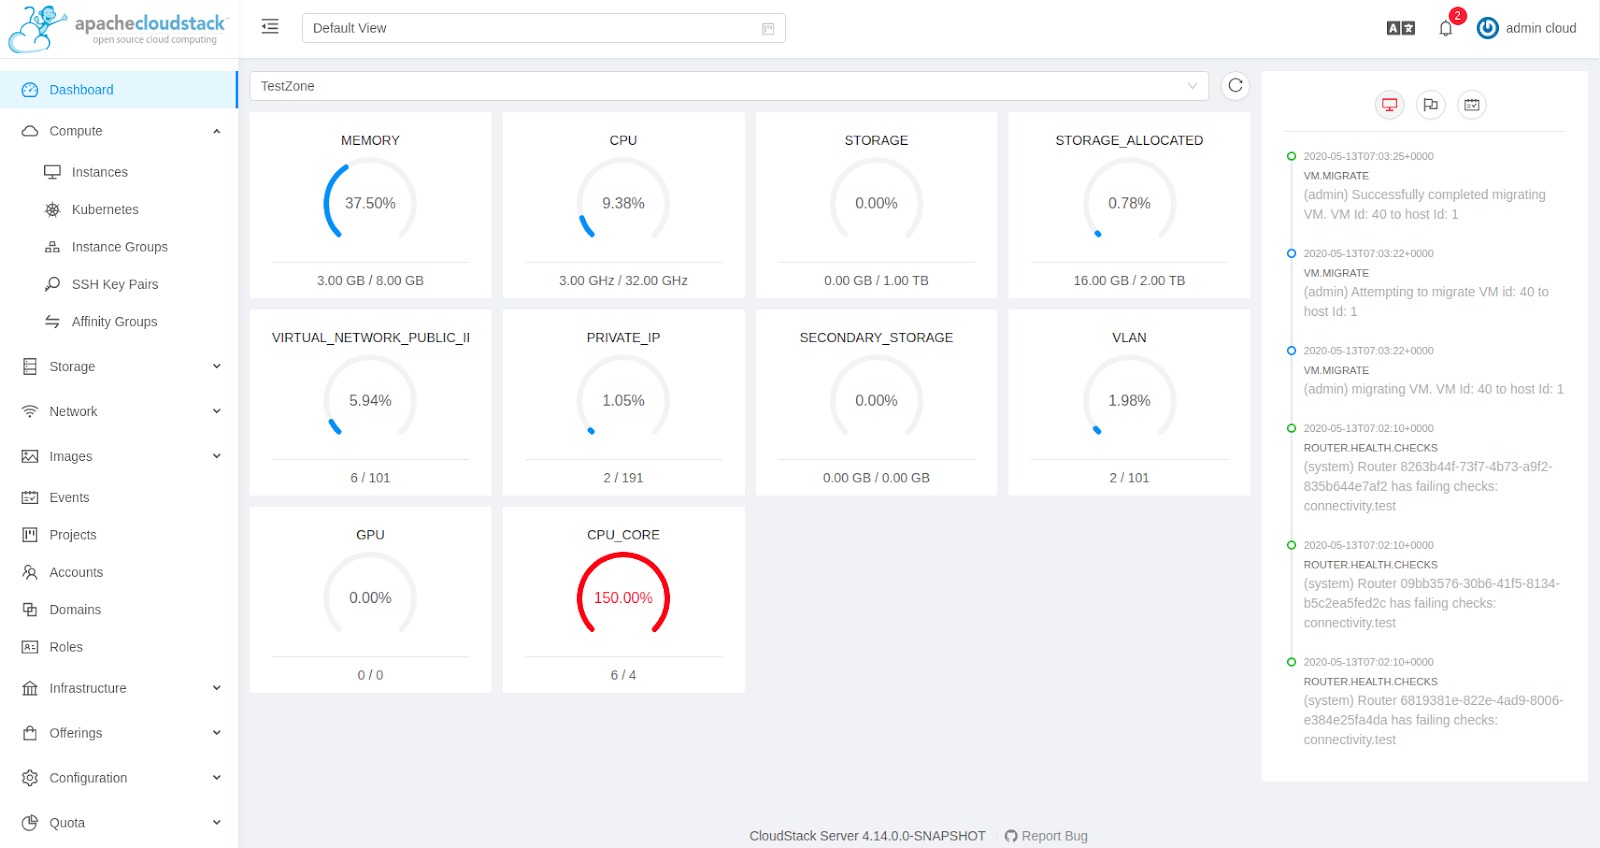The width and height of the screenshot is (1600, 848).
Task: Open the language translation icon
Action: [1400, 28]
